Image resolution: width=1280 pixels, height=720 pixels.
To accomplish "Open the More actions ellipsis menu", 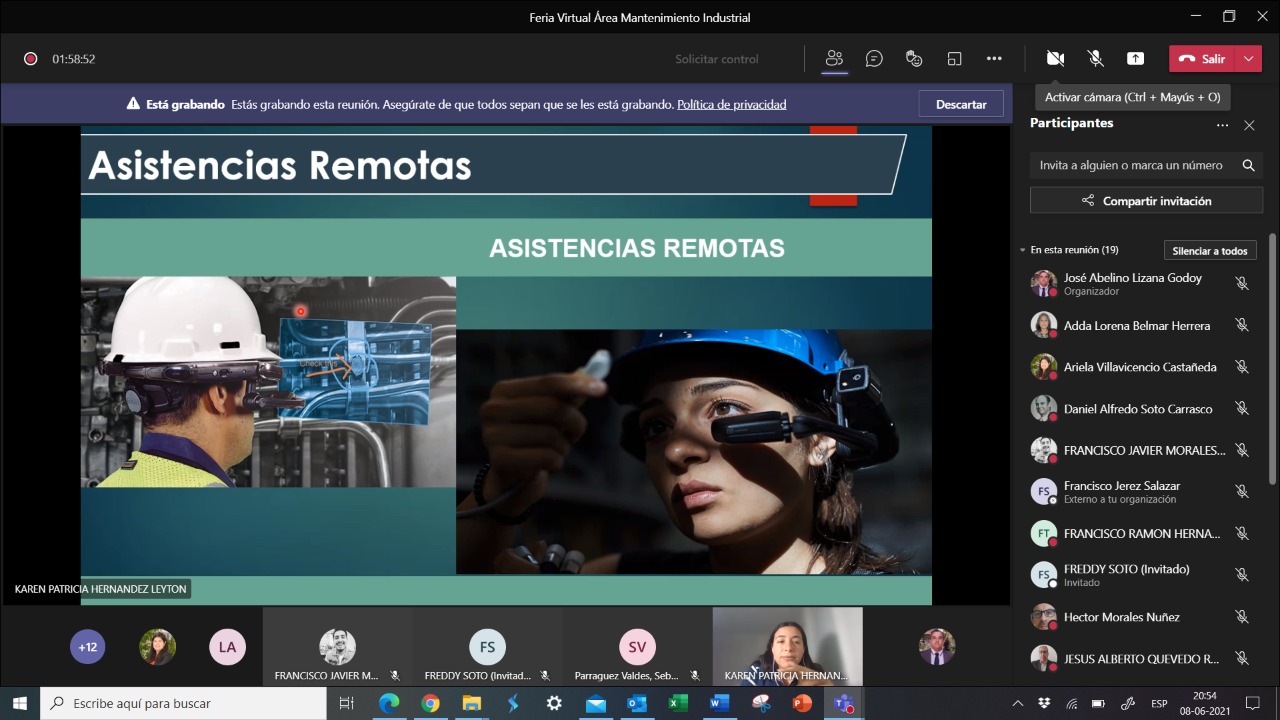I will tap(994, 58).
